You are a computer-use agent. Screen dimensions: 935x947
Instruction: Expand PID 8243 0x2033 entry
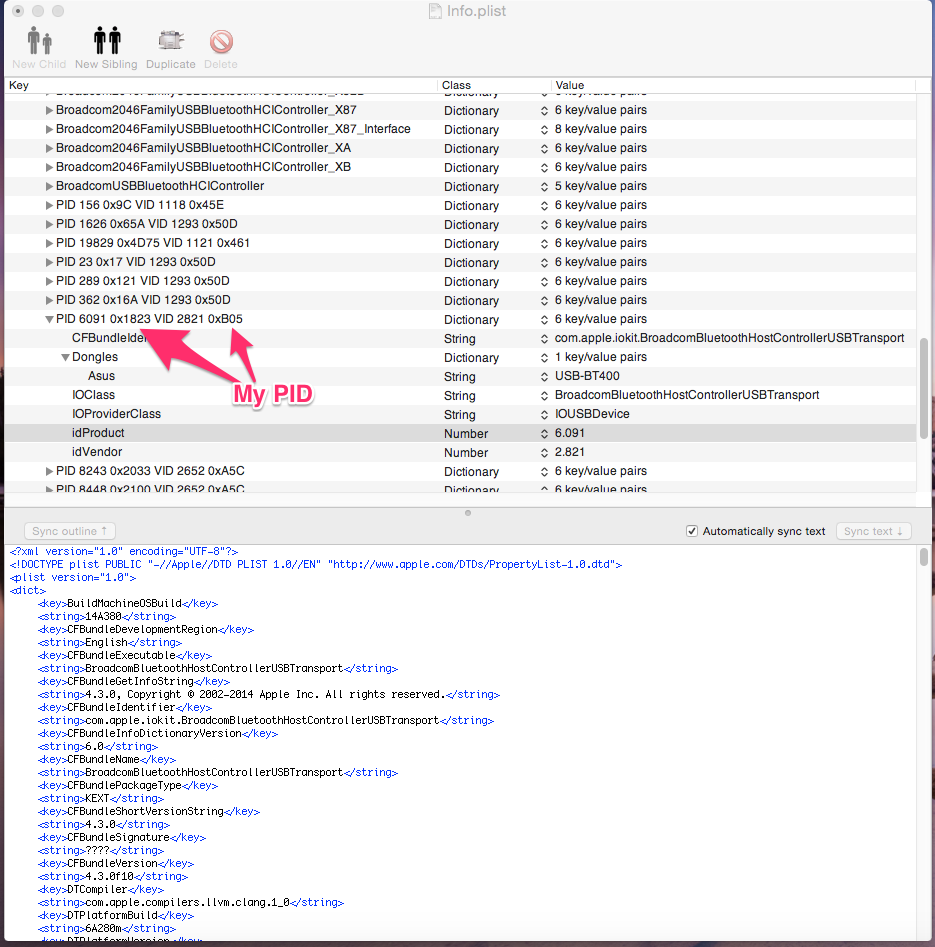[49, 472]
